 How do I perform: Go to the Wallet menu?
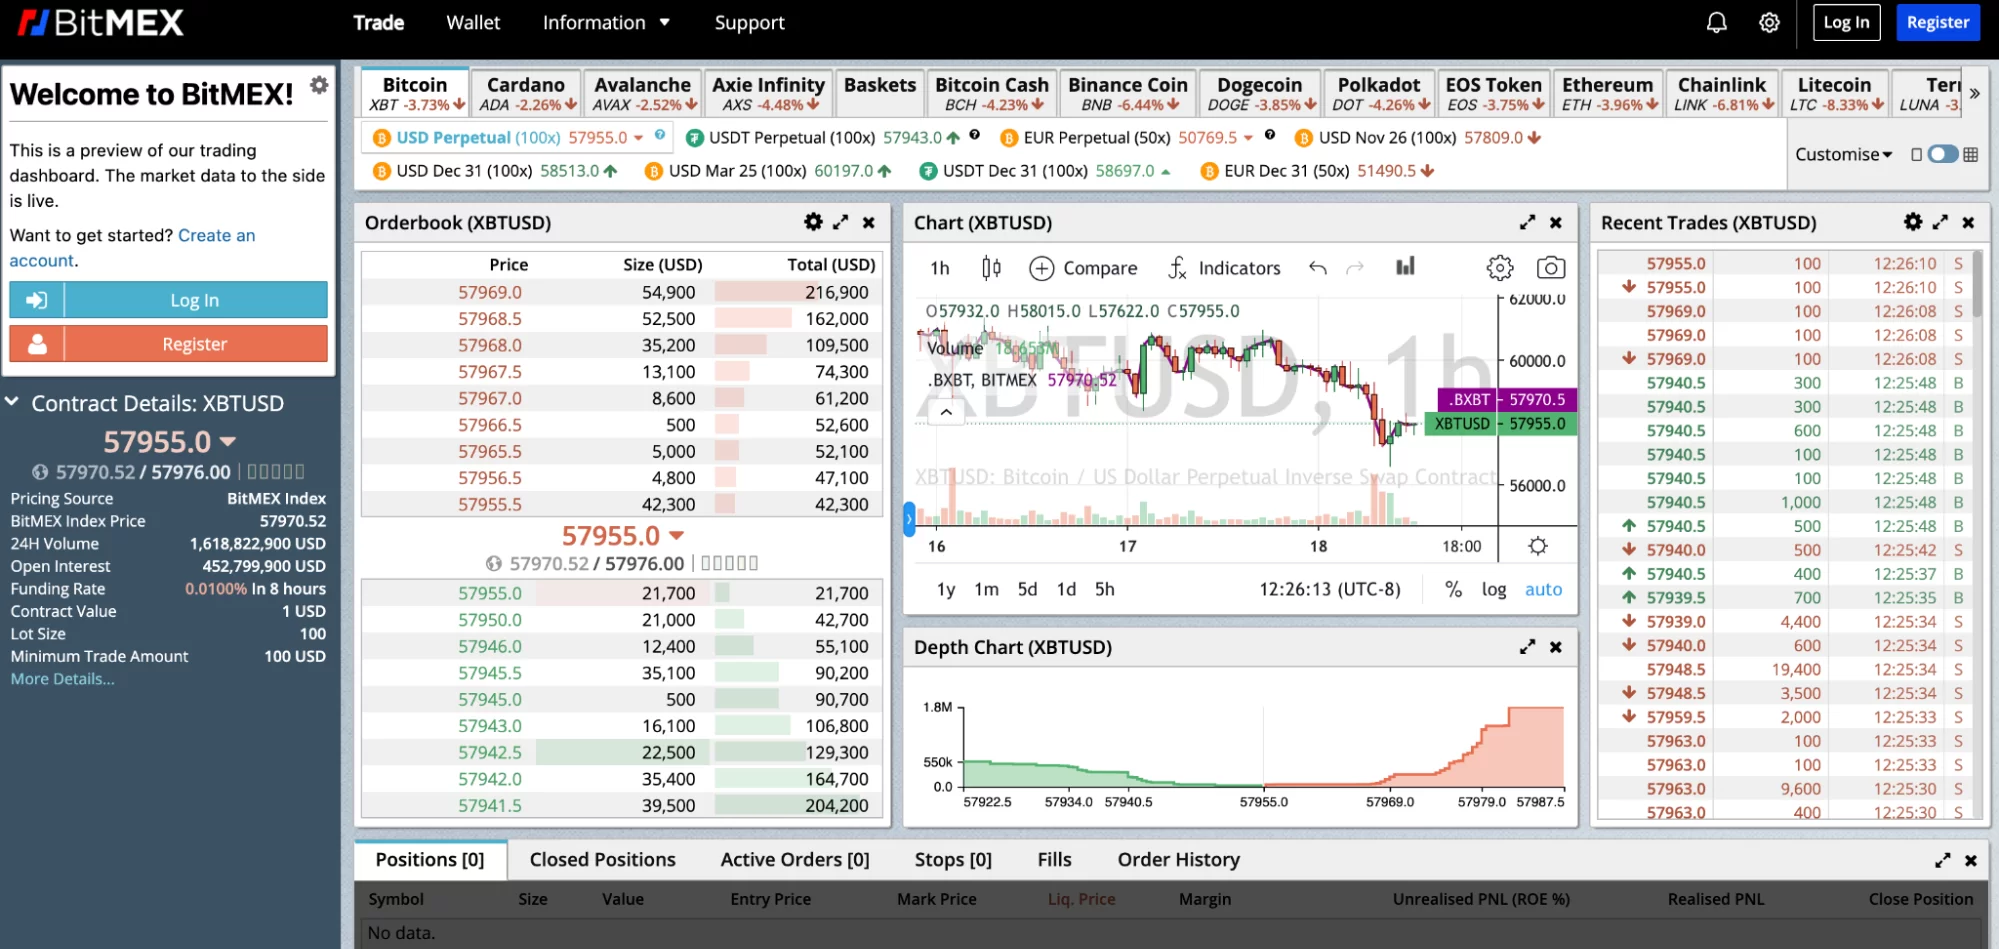[x=473, y=22]
